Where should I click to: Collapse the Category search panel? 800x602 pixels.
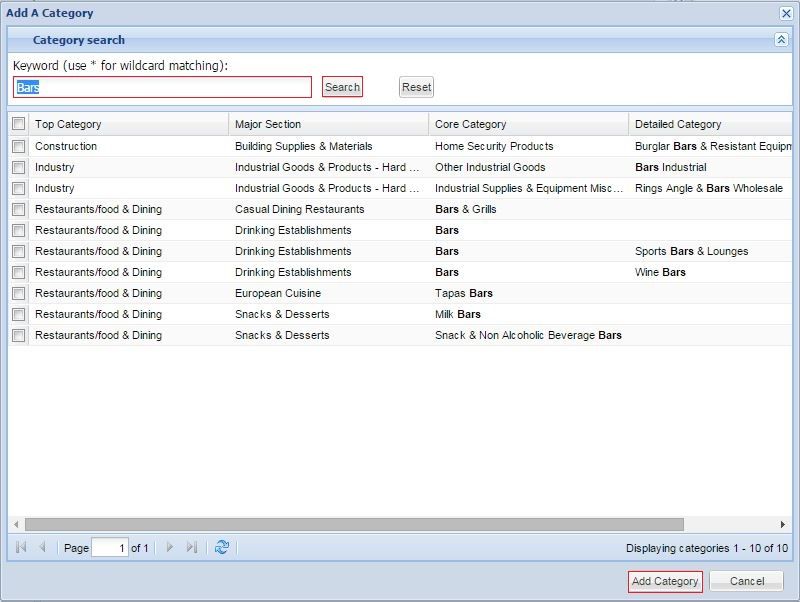tap(781, 40)
